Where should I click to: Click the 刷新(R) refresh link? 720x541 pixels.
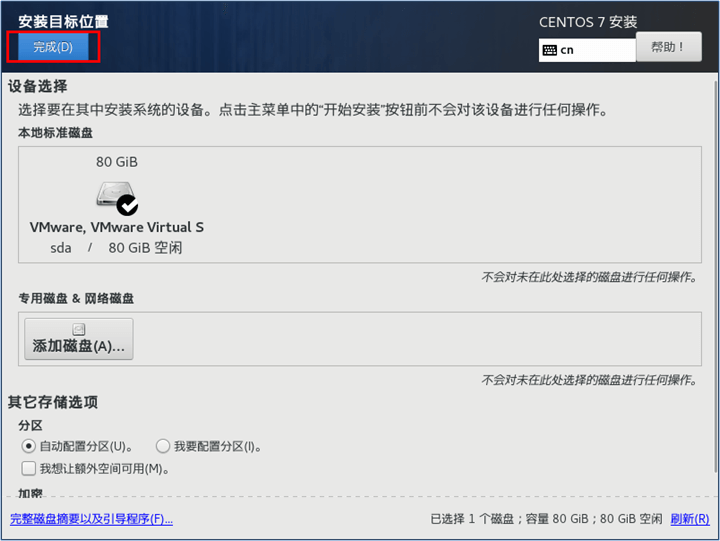click(x=690, y=519)
